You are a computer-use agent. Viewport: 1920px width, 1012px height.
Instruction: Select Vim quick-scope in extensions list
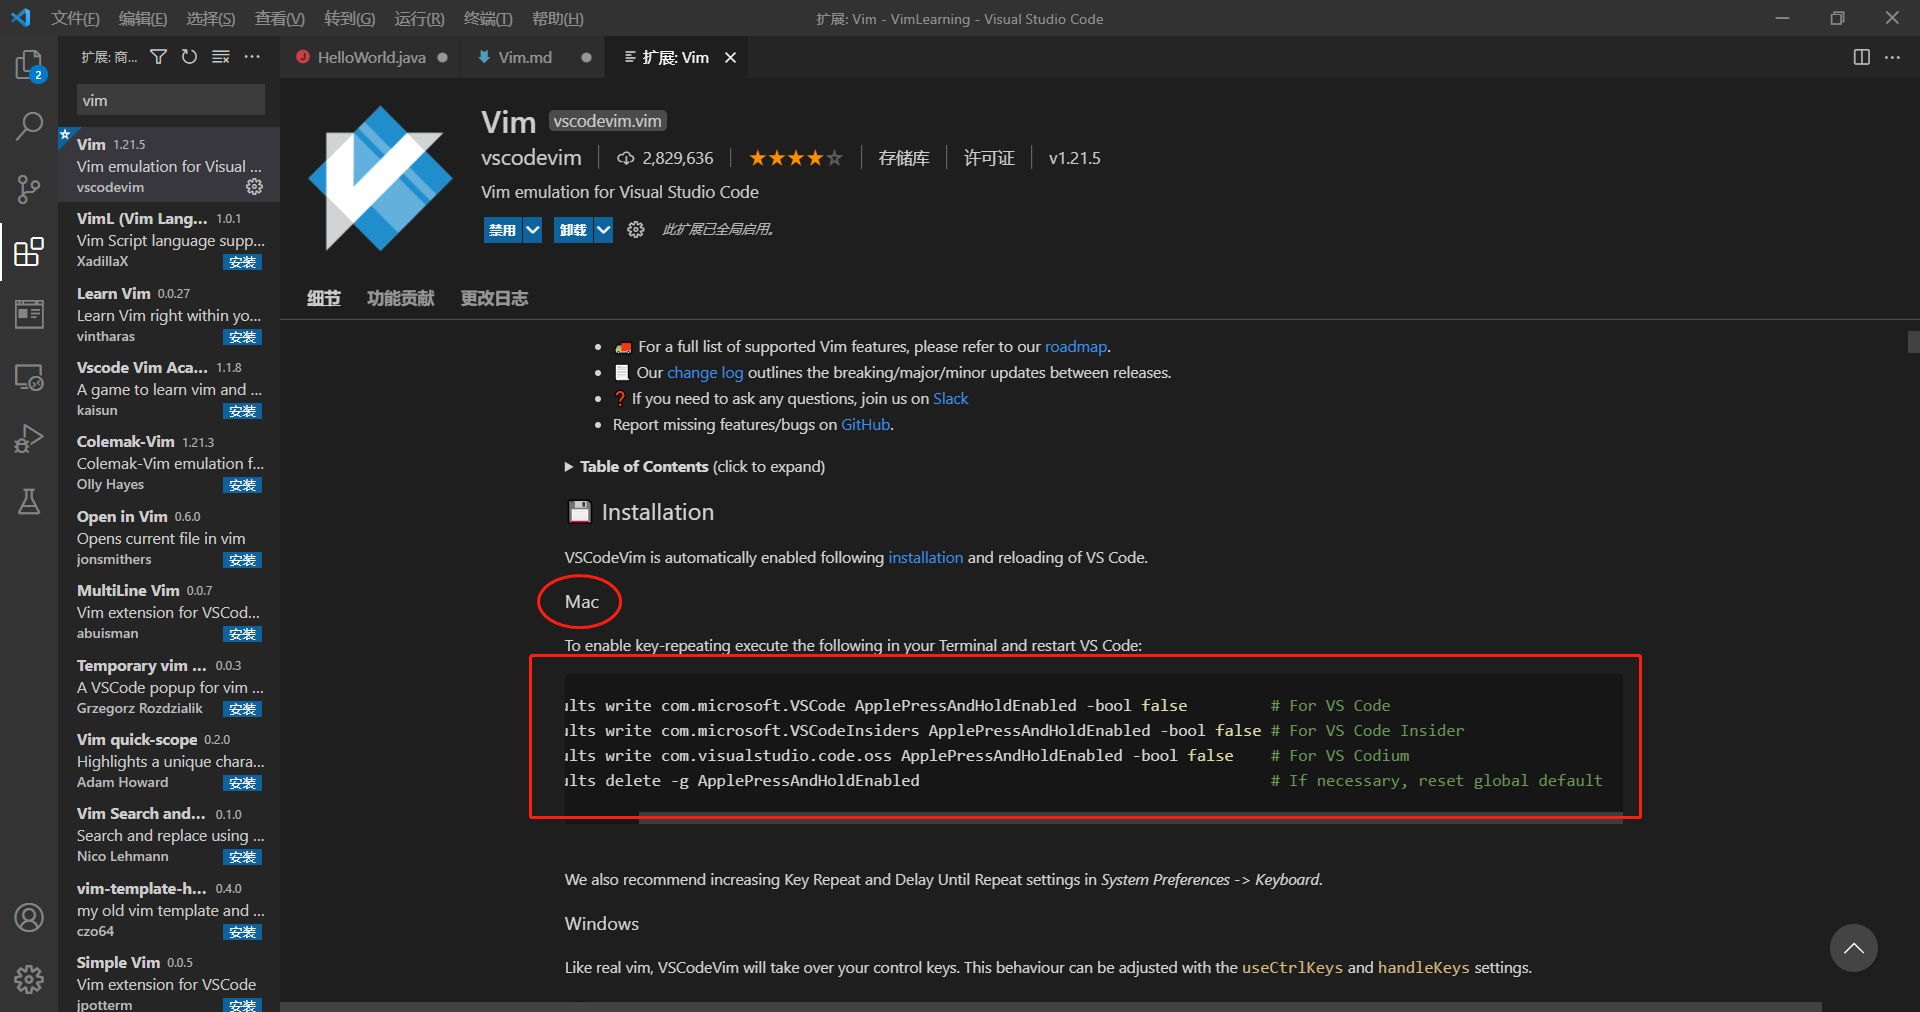[168, 760]
